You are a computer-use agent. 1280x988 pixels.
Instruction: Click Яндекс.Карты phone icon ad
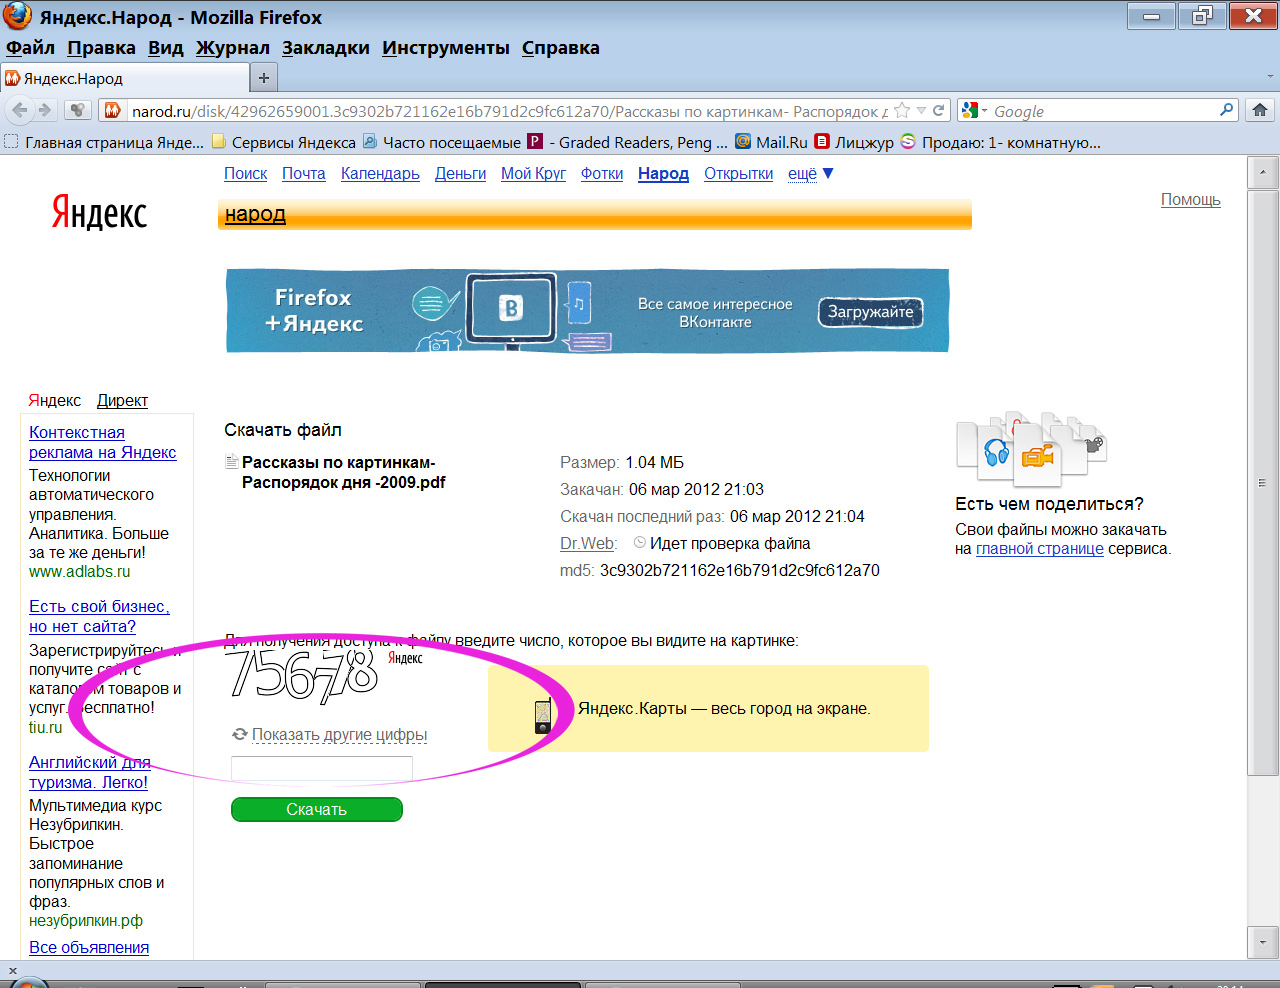[x=543, y=714]
